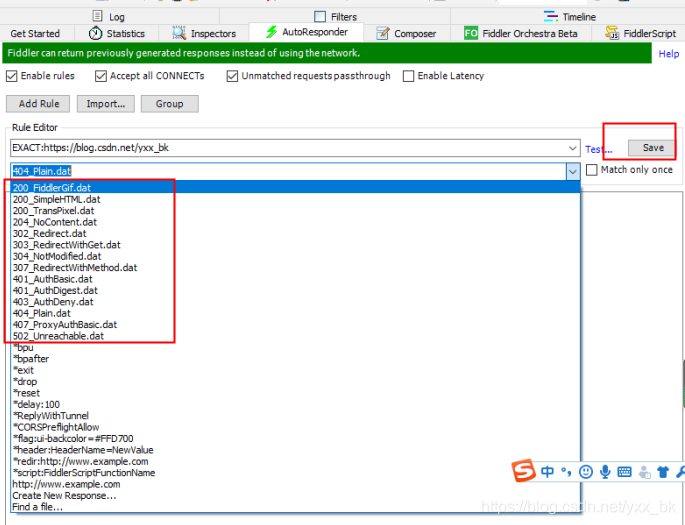The image size is (685, 525).
Task: Uncheck the Enable rules checkbox
Action: point(11,76)
